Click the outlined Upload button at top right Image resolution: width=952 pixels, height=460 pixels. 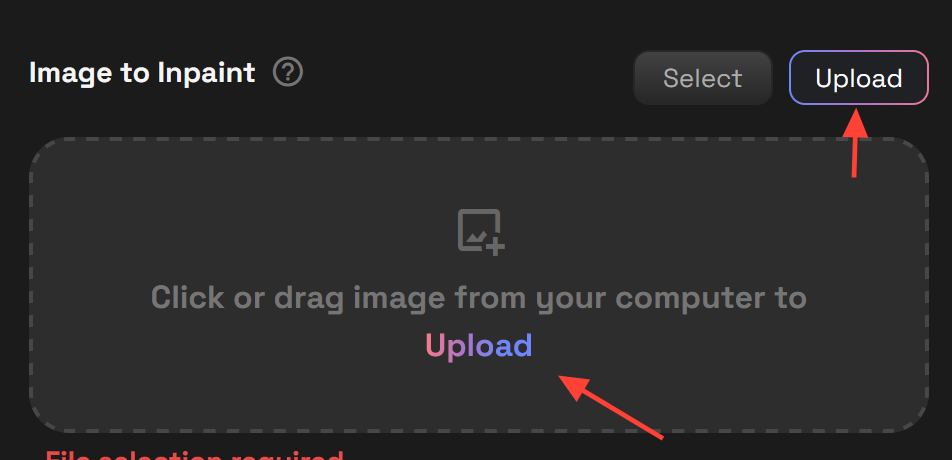coord(858,78)
